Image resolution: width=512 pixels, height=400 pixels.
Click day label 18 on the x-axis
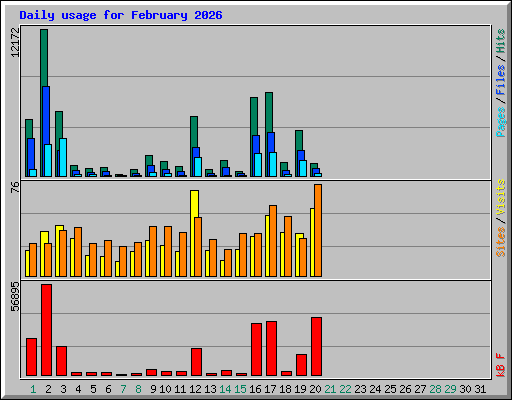coord(285,389)
